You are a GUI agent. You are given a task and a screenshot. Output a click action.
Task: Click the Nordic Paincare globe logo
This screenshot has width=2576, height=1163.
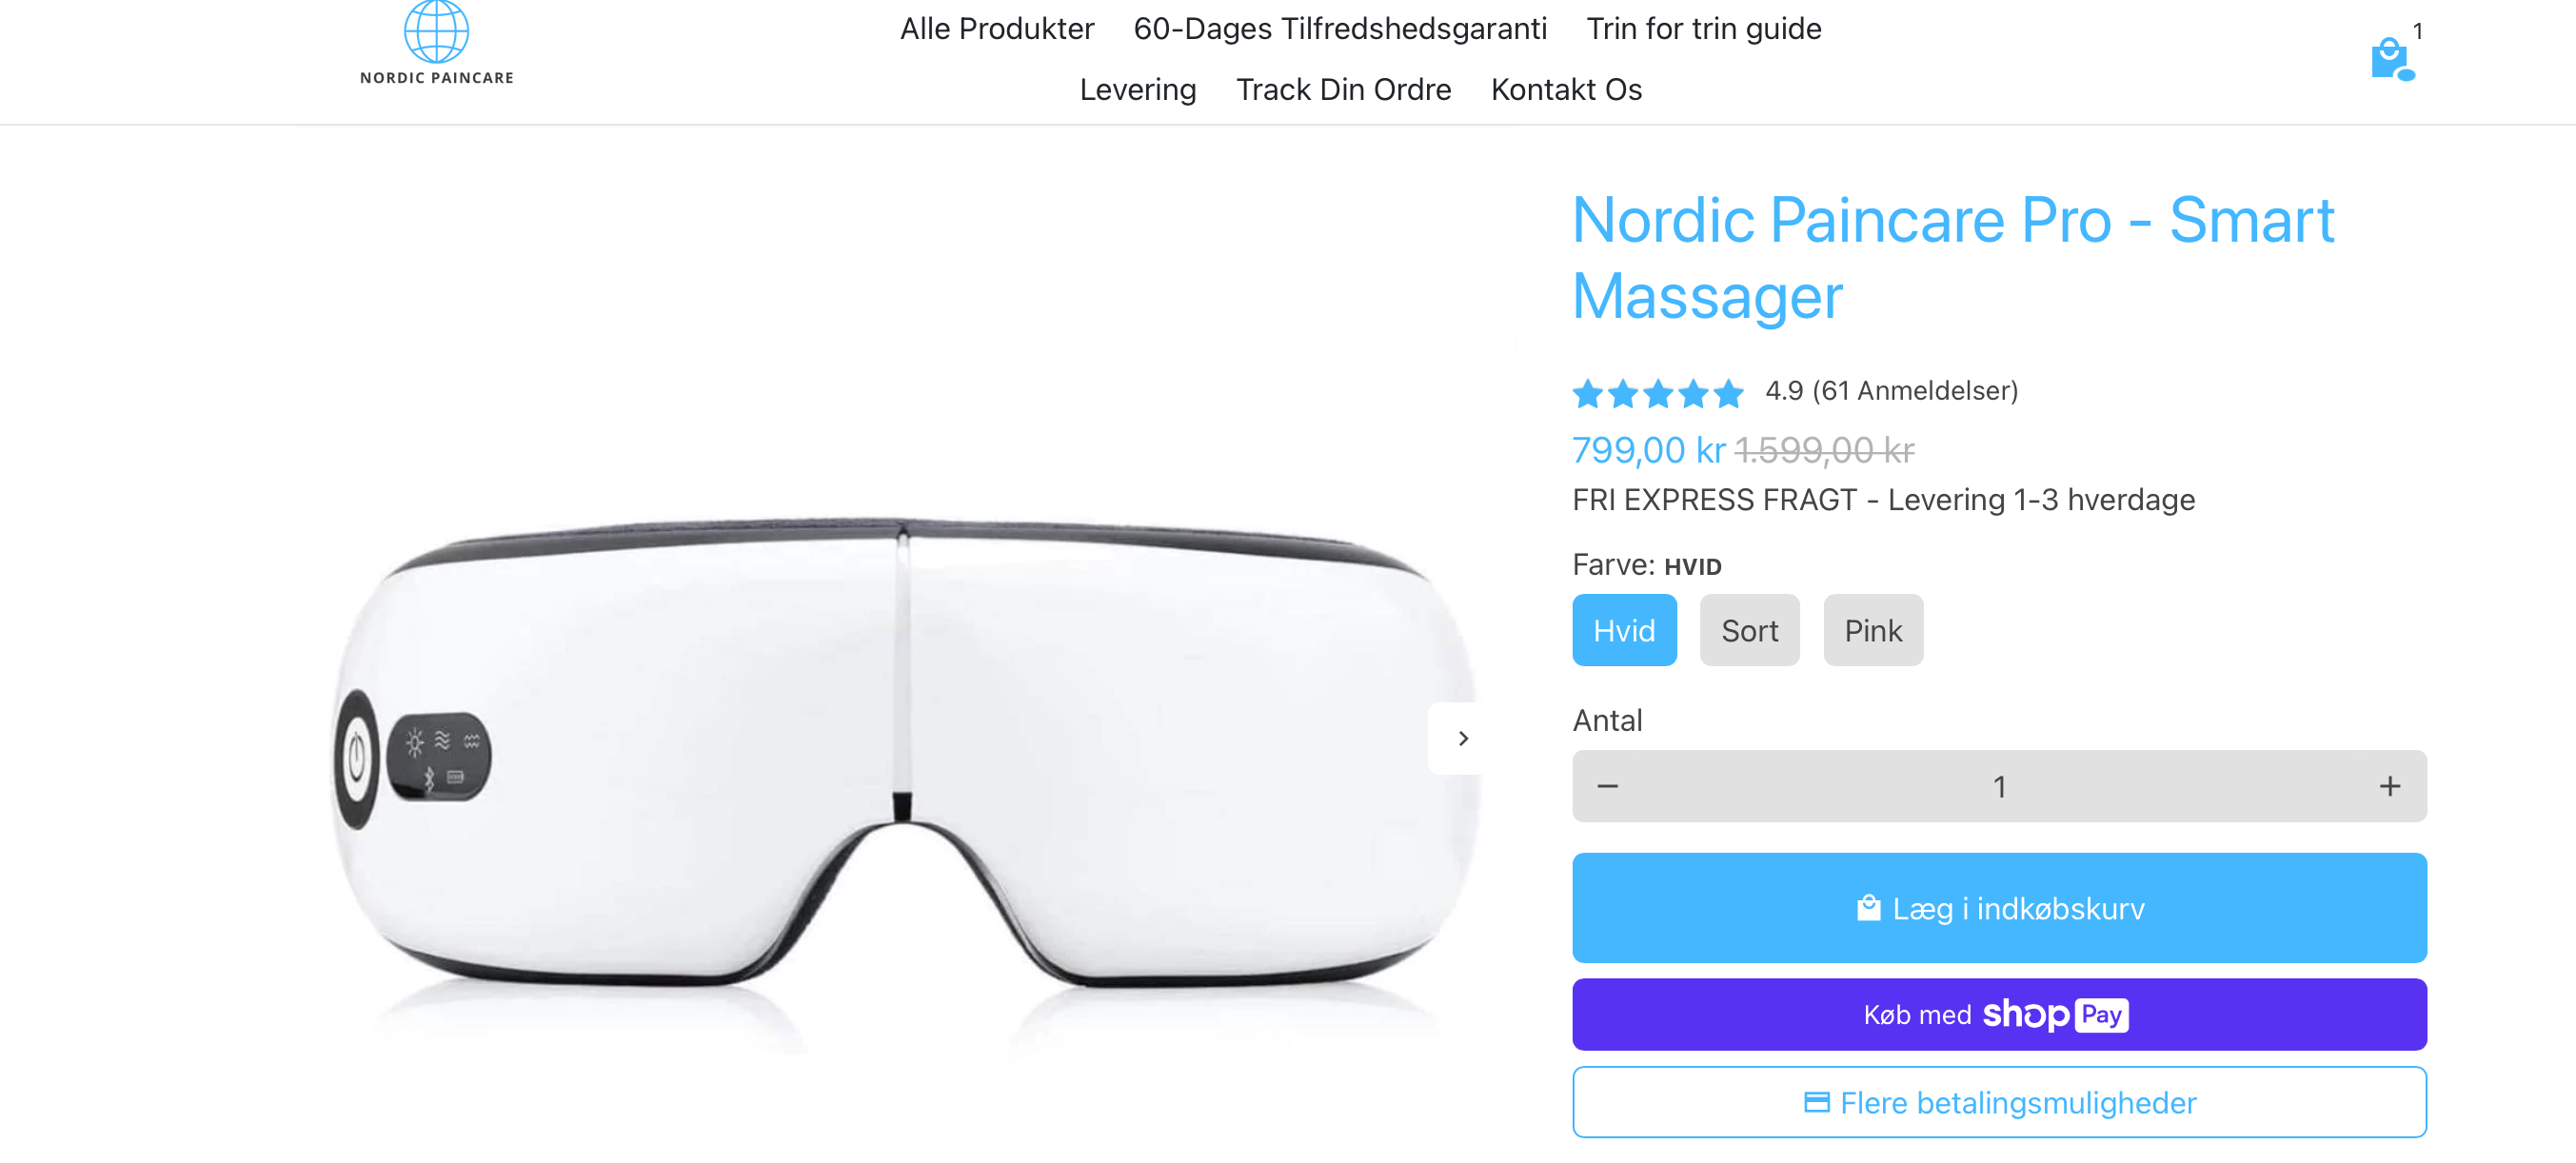point(437,42)
